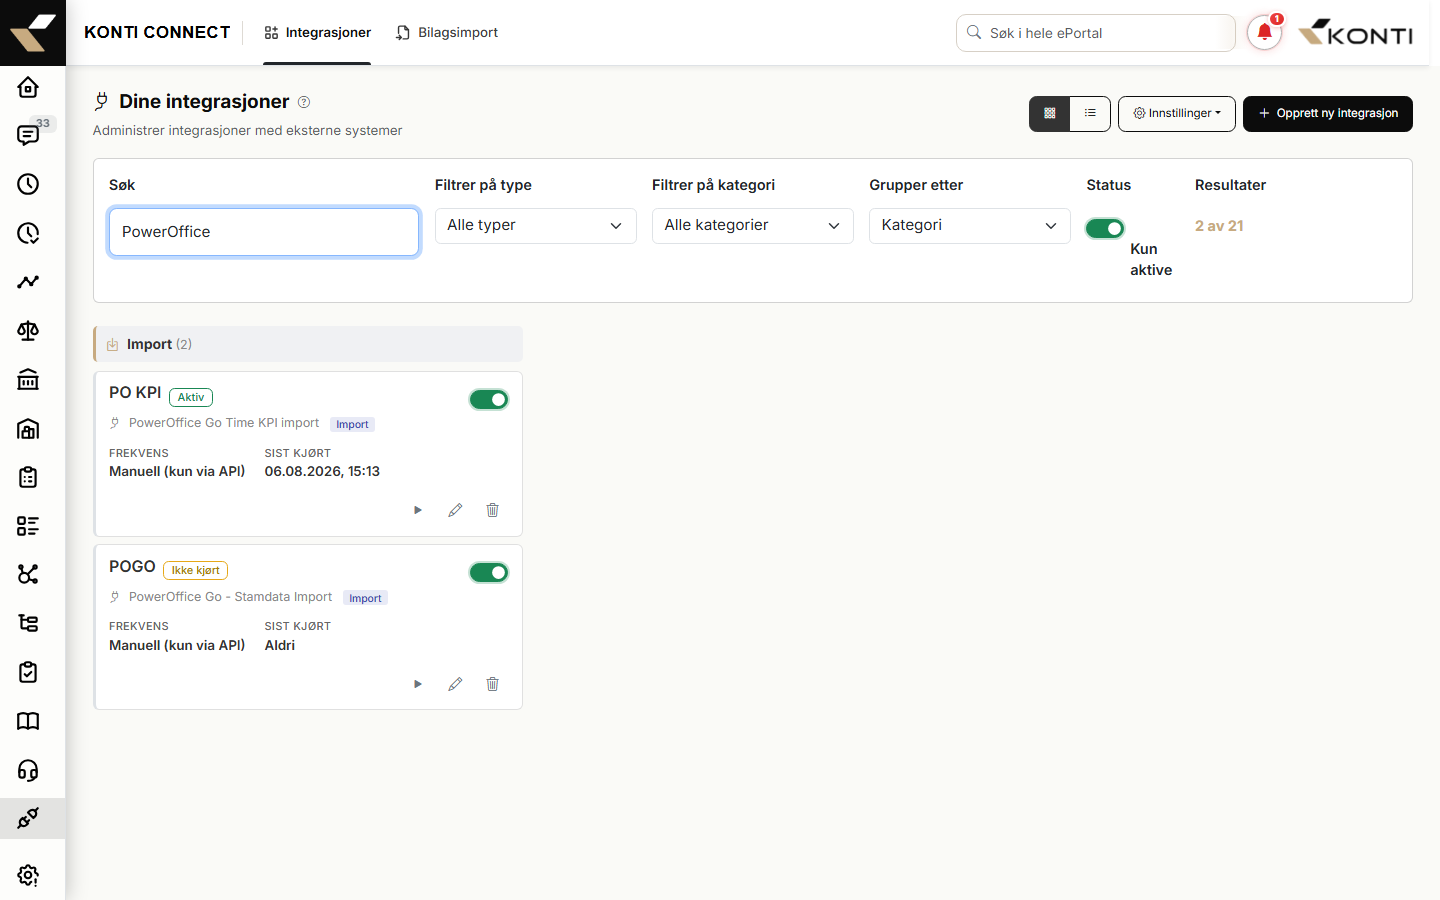Click the POGO card title
Screen dimensions: 1440x900
click(132, 567)
